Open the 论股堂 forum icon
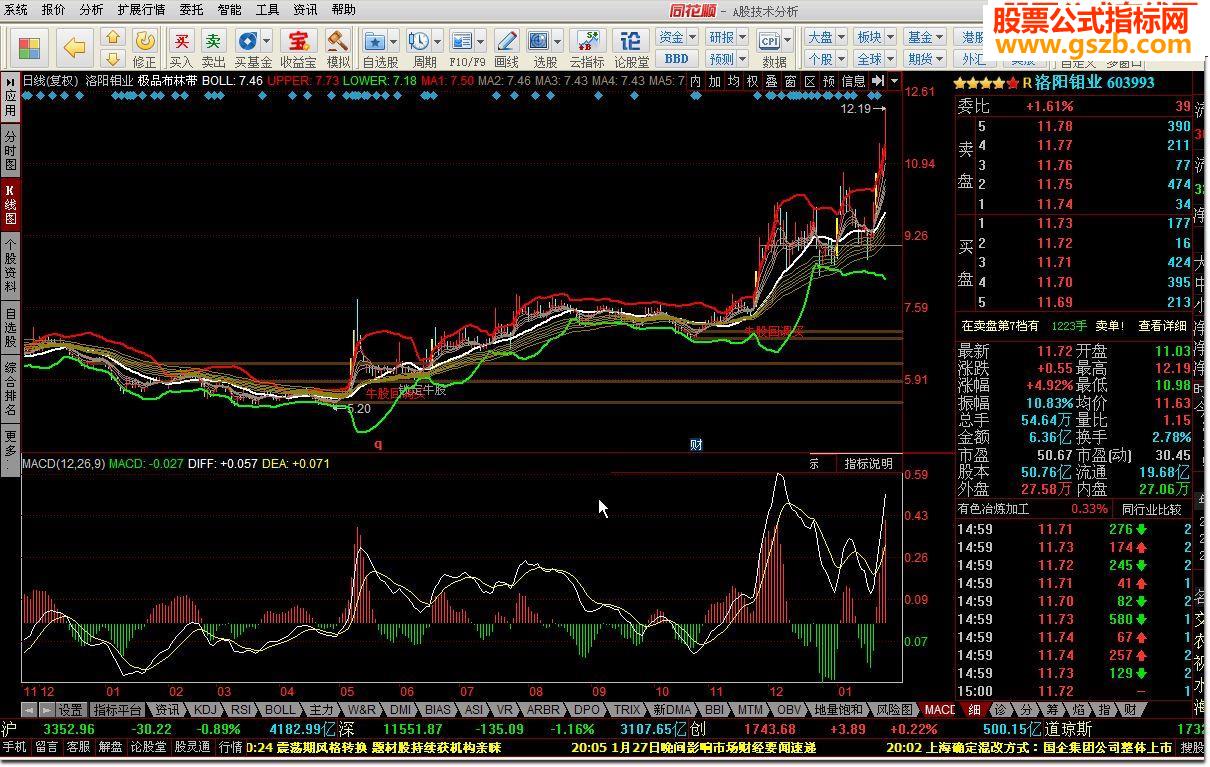The width and height of the screenshot is (1210, 767). click(631, 41)
